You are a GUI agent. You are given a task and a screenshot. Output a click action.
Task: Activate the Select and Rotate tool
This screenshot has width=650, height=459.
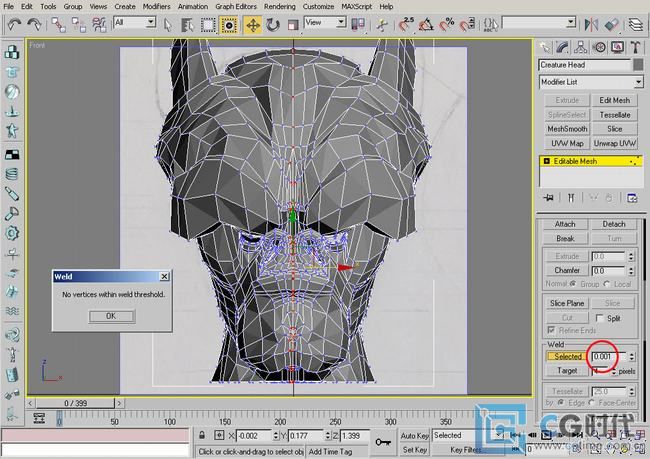273,25
